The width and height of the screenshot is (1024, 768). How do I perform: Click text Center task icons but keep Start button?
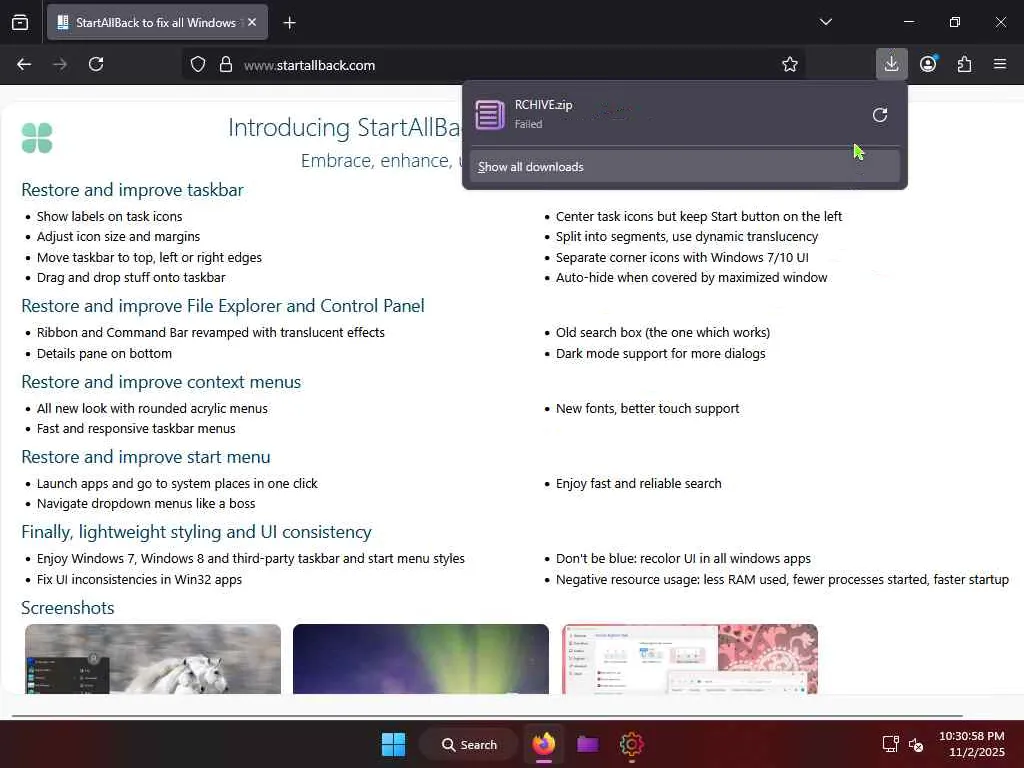[x=699, y=217]
